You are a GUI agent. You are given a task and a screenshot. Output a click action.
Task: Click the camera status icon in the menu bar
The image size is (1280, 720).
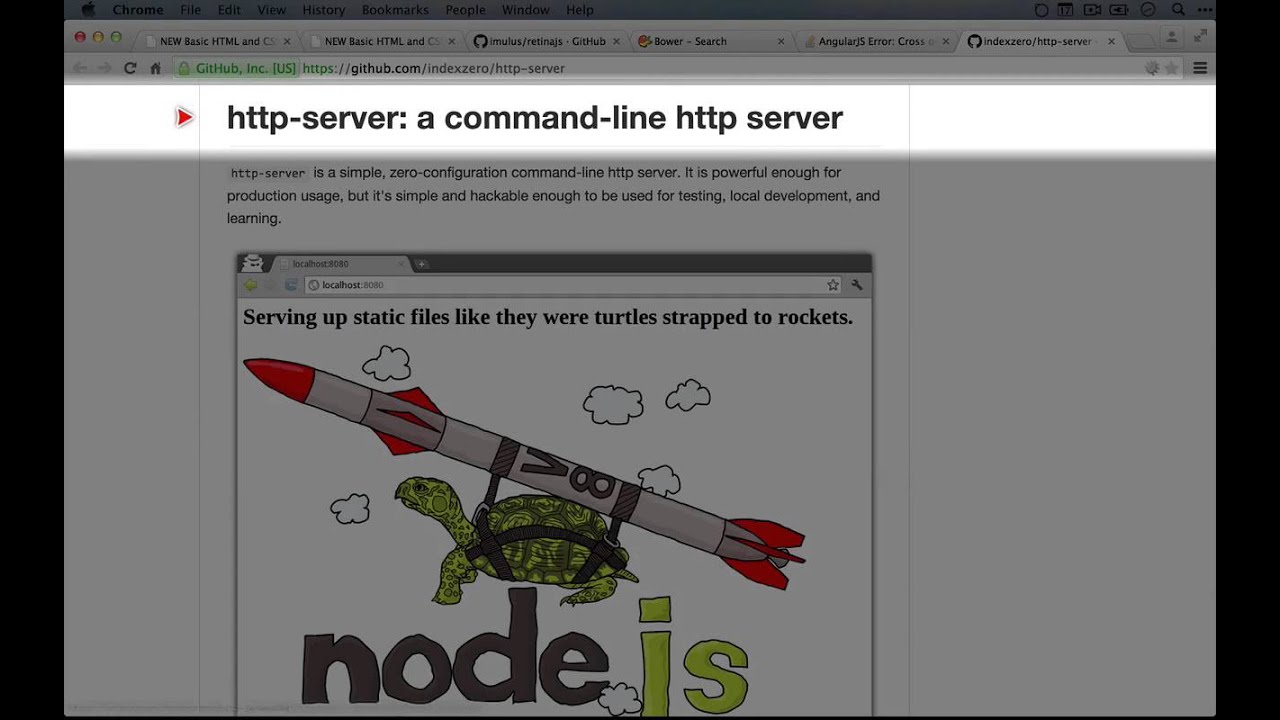(x=1092, y=10)
